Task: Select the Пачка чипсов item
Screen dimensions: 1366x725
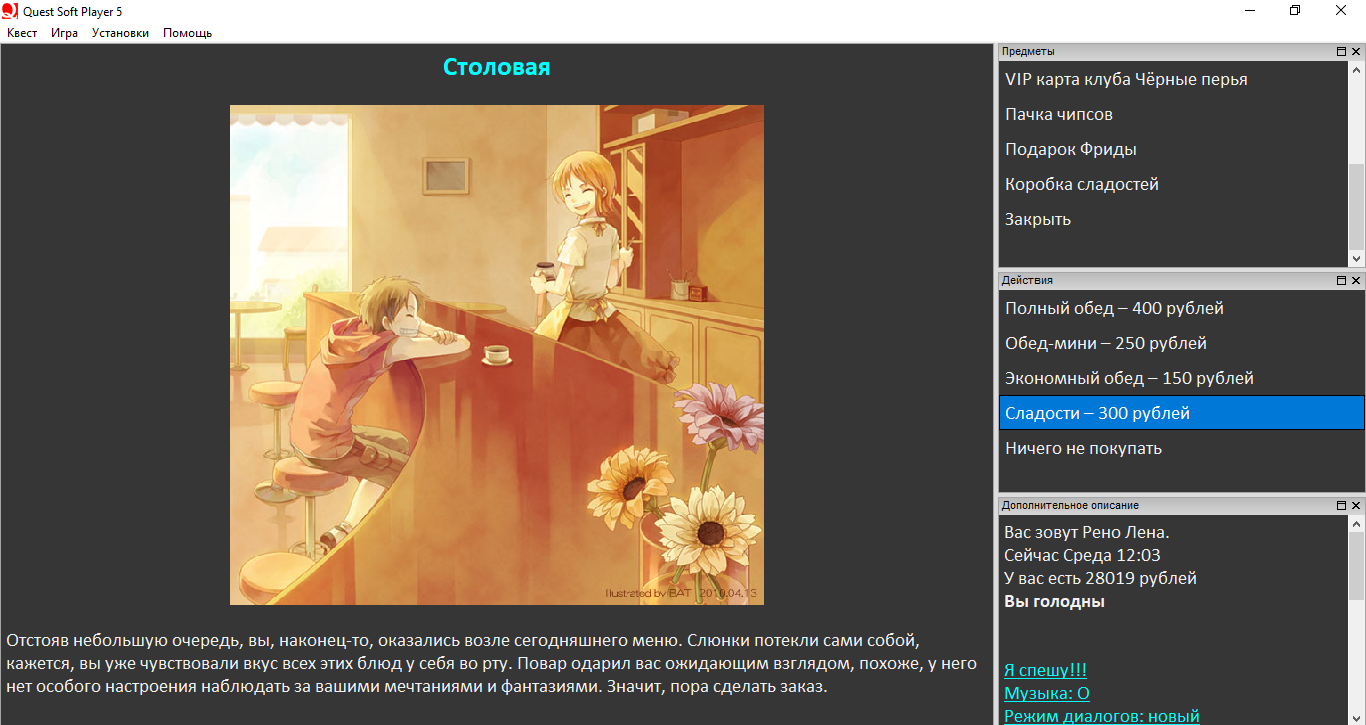Action: tap(1173, 114)
